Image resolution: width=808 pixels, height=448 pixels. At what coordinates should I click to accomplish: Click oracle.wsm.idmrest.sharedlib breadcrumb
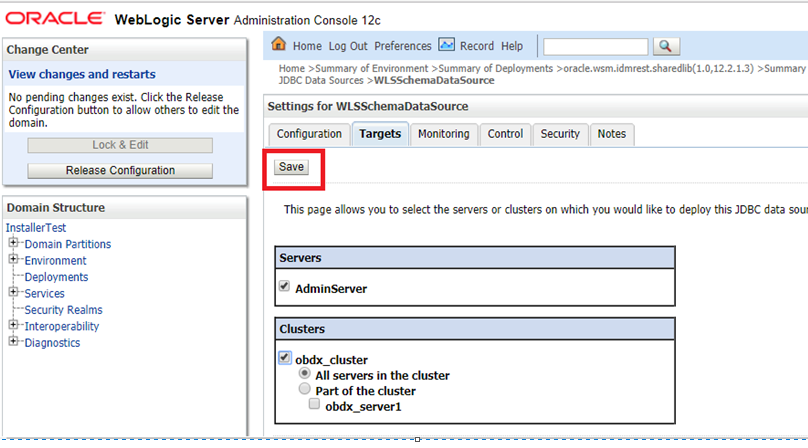pyautogui.click(x=658, y=69)
